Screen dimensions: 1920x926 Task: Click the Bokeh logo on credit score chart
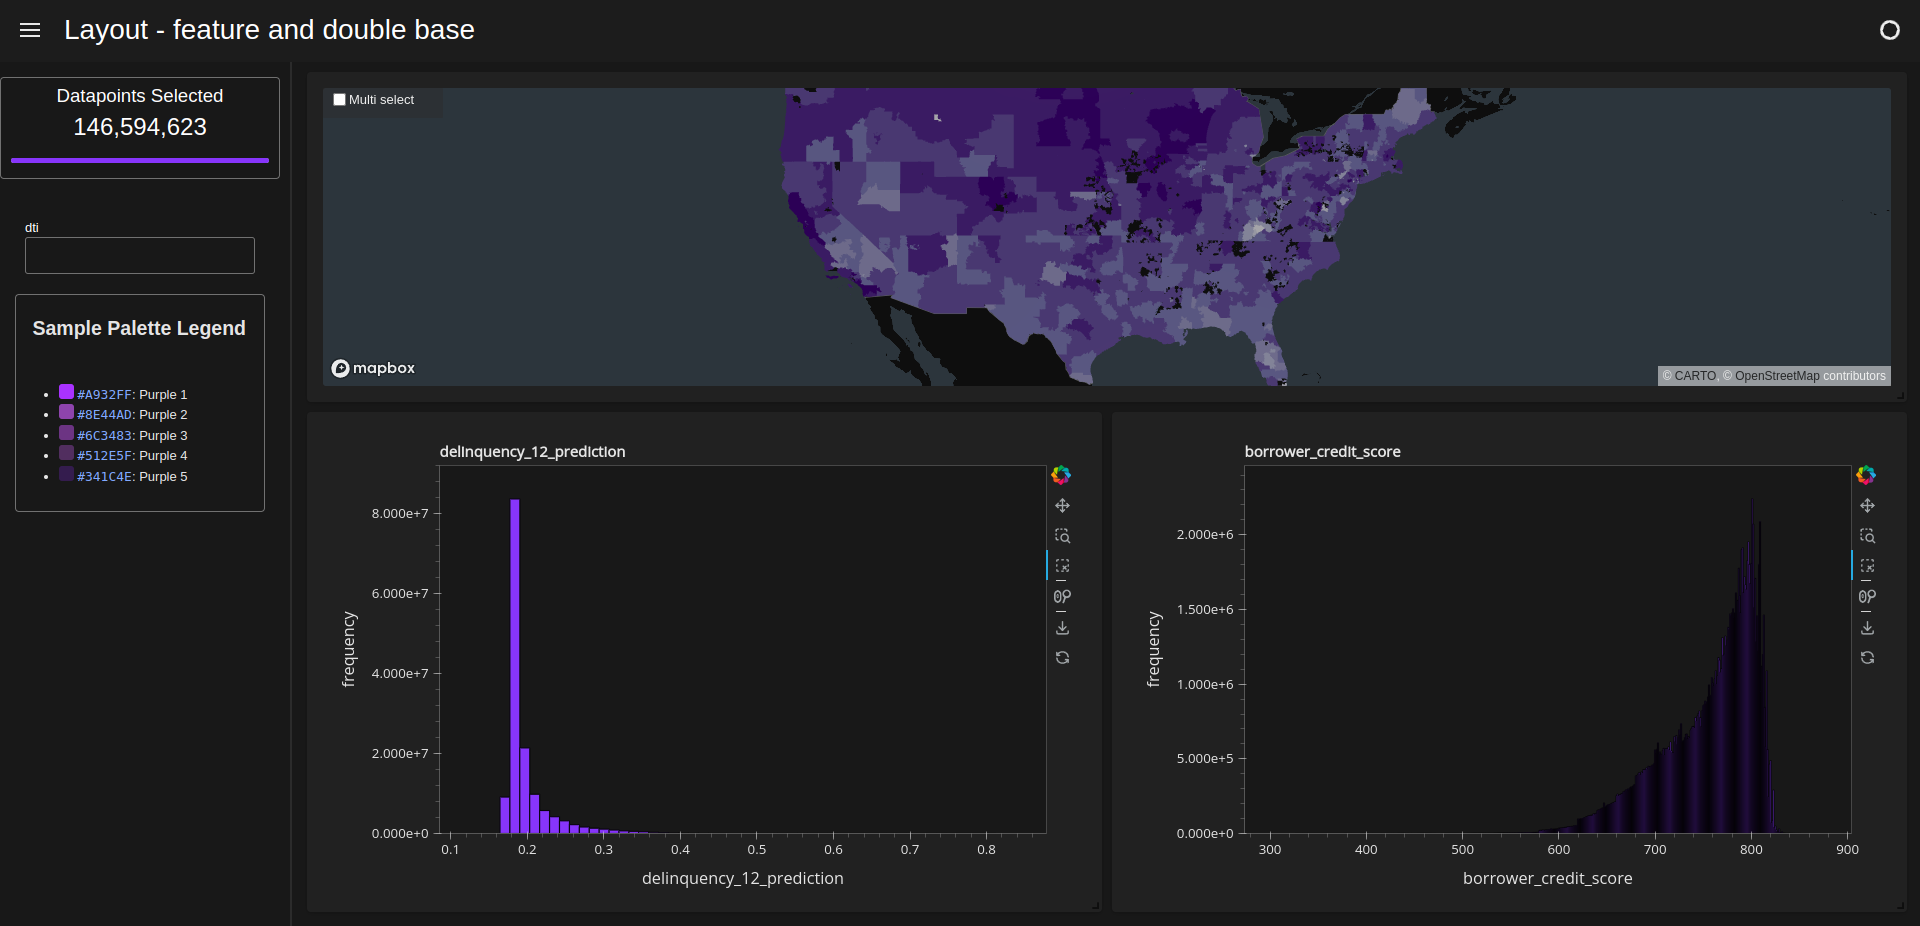pos(1866,475)
